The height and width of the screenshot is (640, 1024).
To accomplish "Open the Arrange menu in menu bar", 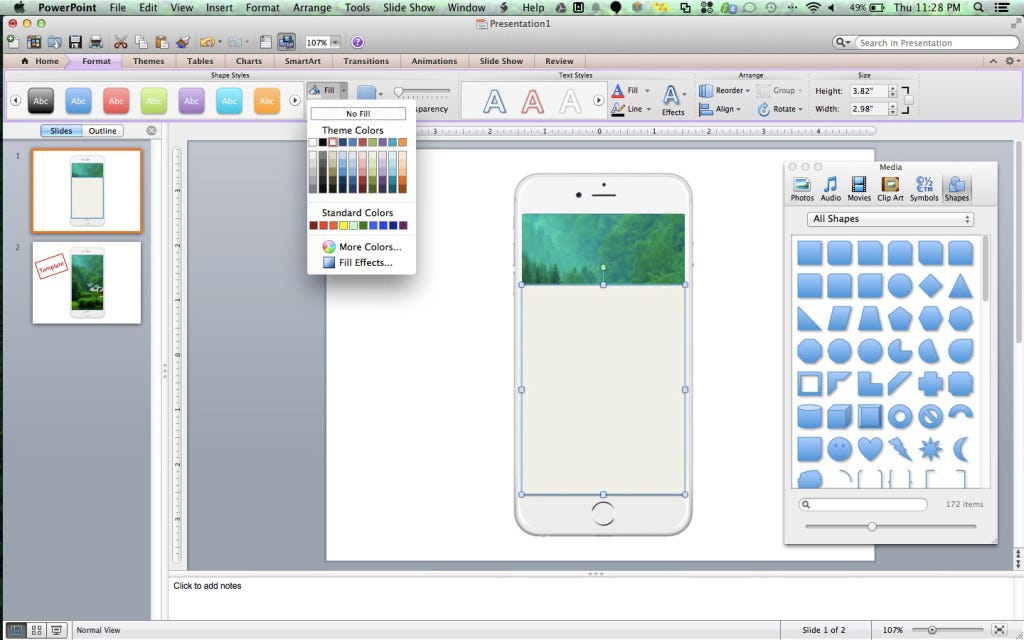I will click(x=312, y=8).
